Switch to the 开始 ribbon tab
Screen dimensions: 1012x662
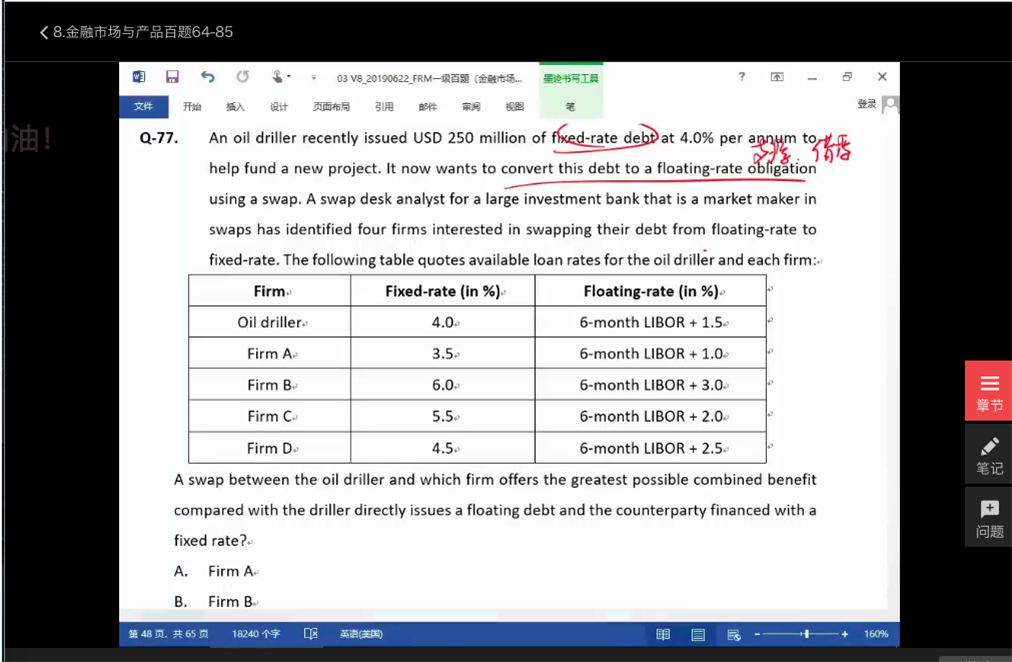point(192,106)
